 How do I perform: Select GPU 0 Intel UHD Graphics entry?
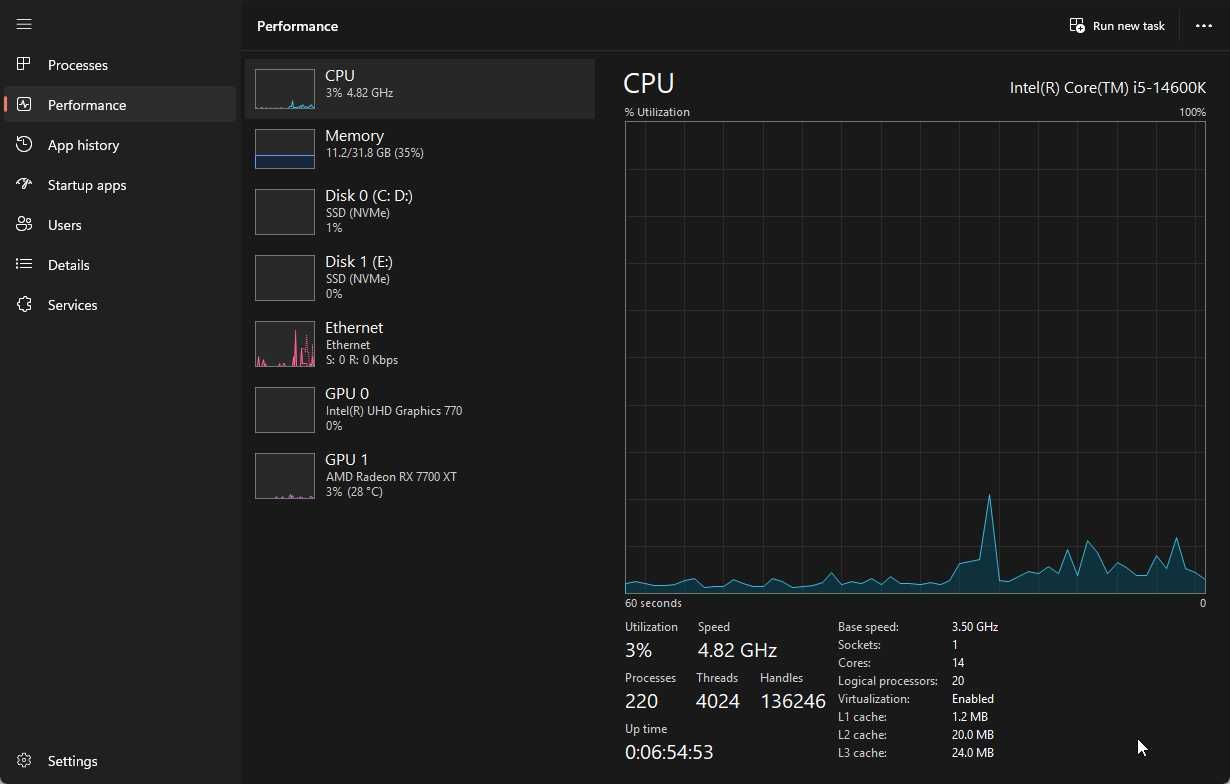point(420,410)
